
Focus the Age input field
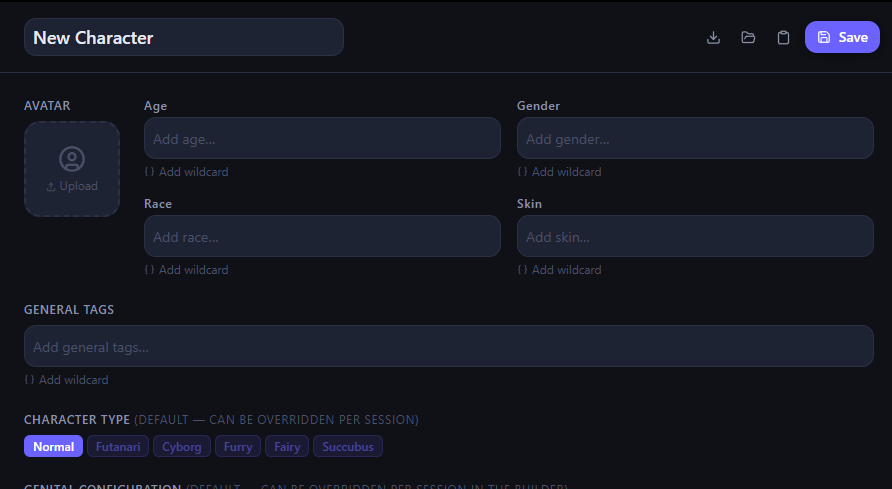coord(322,138)
